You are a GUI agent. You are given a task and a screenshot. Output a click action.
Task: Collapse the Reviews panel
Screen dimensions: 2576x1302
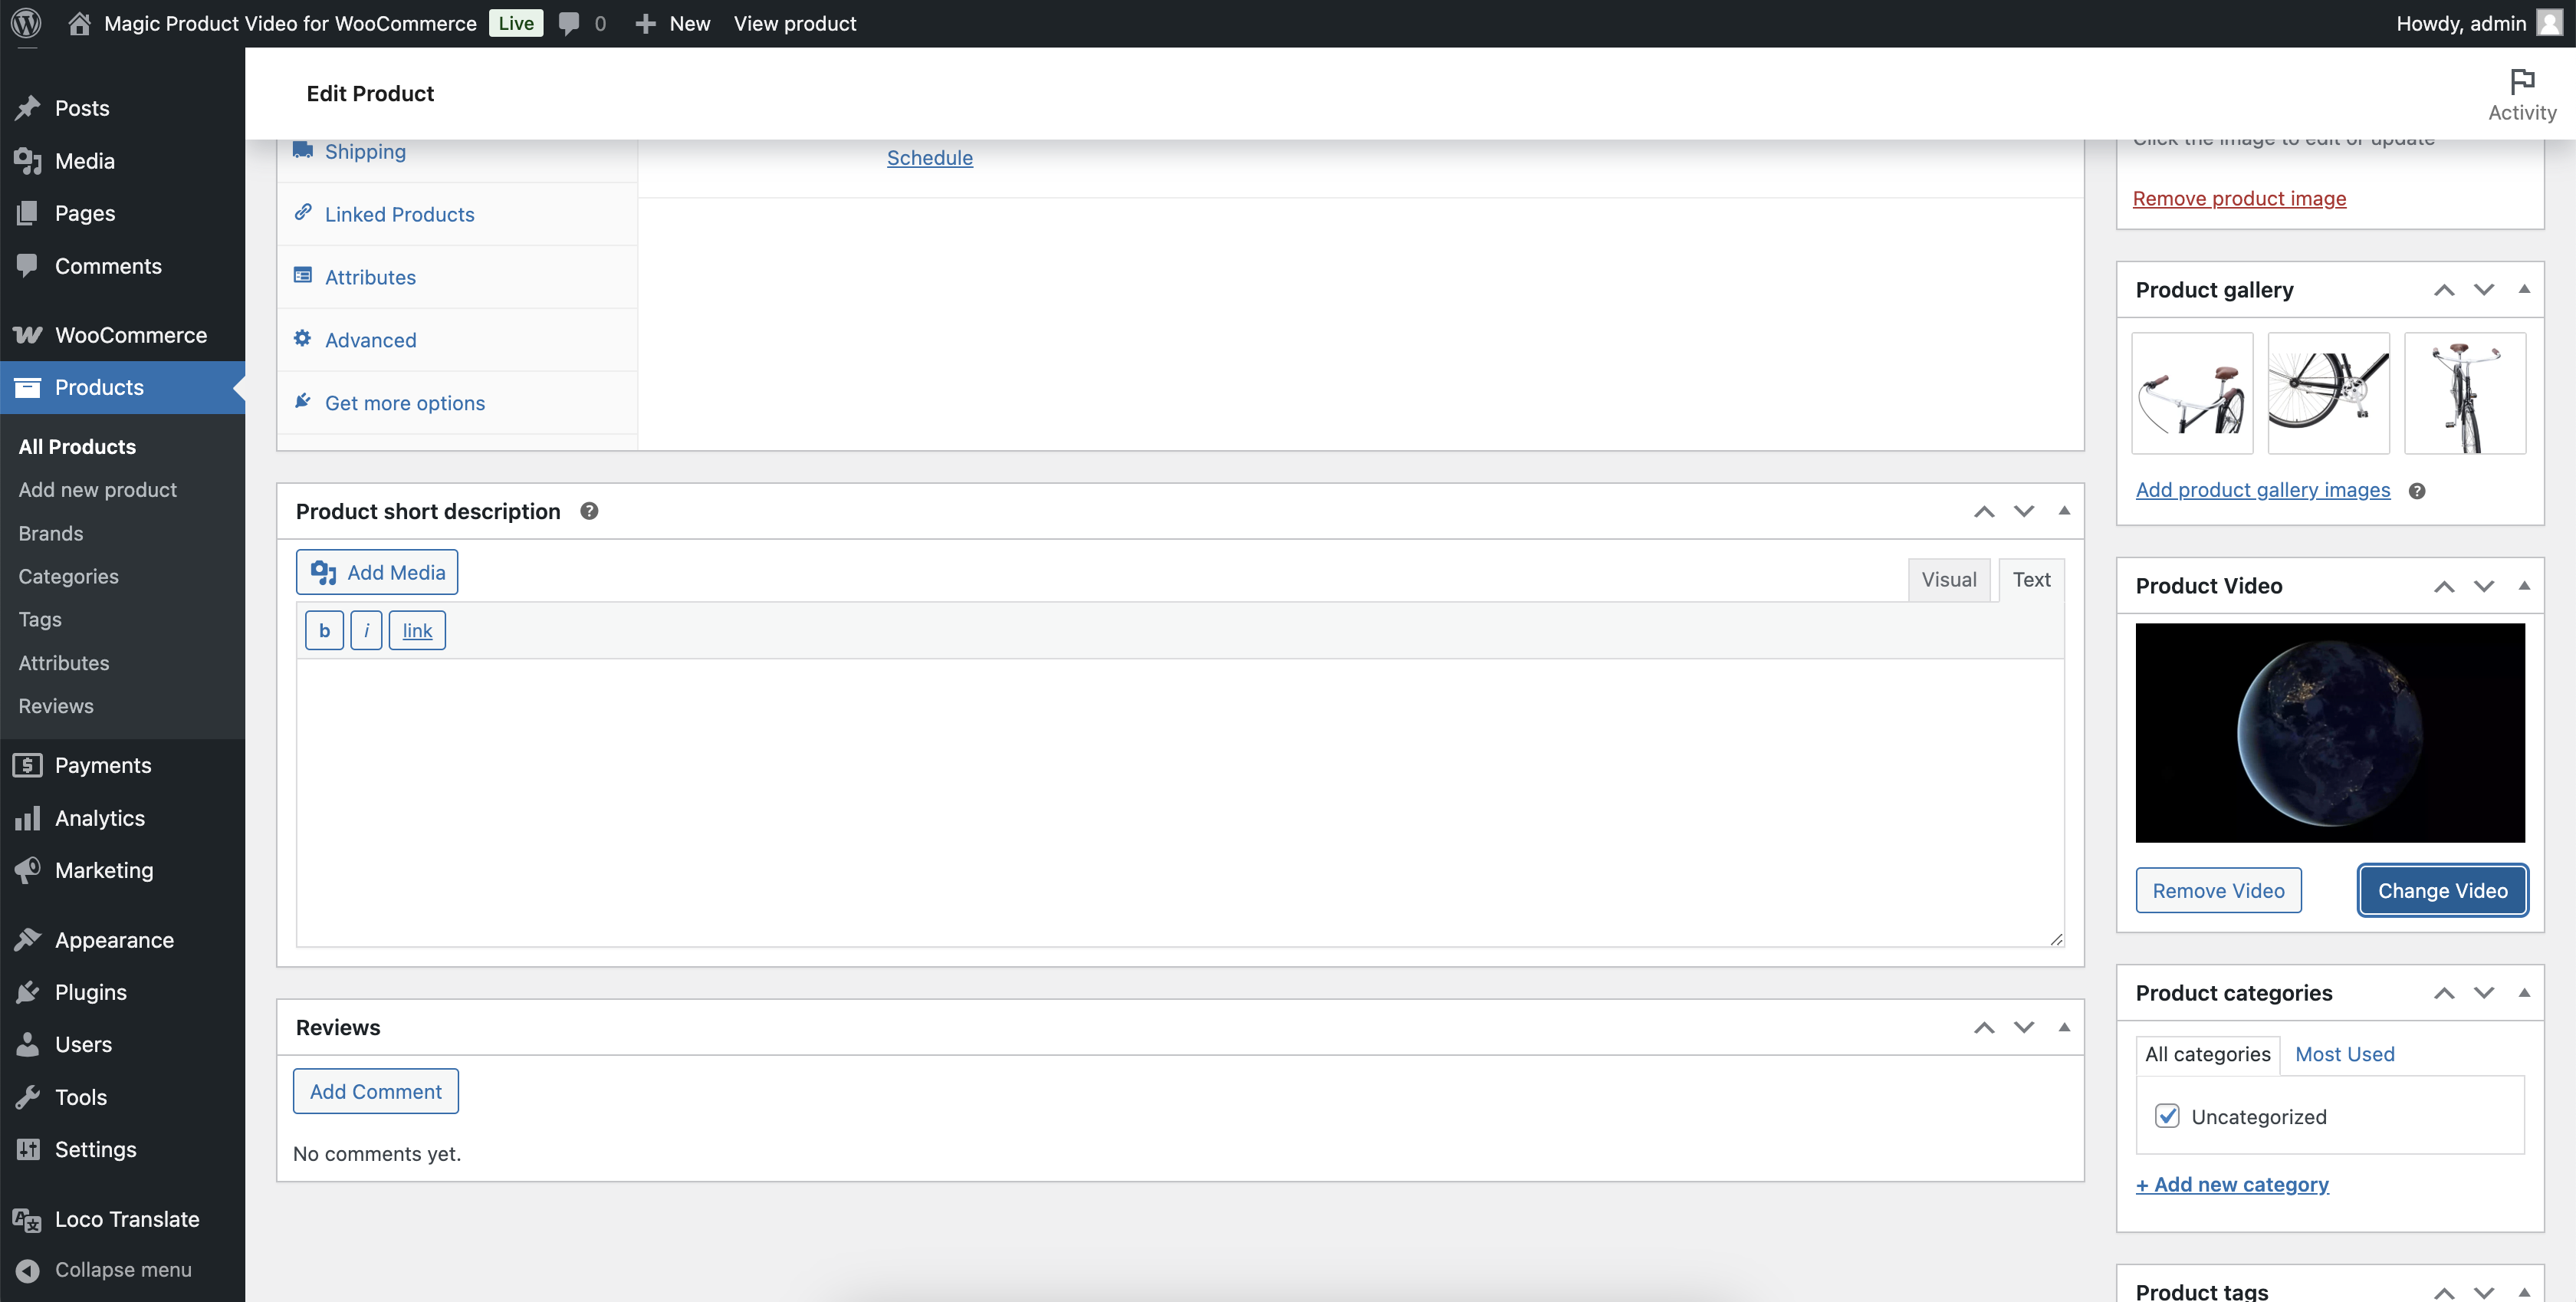(2064, 1027)
